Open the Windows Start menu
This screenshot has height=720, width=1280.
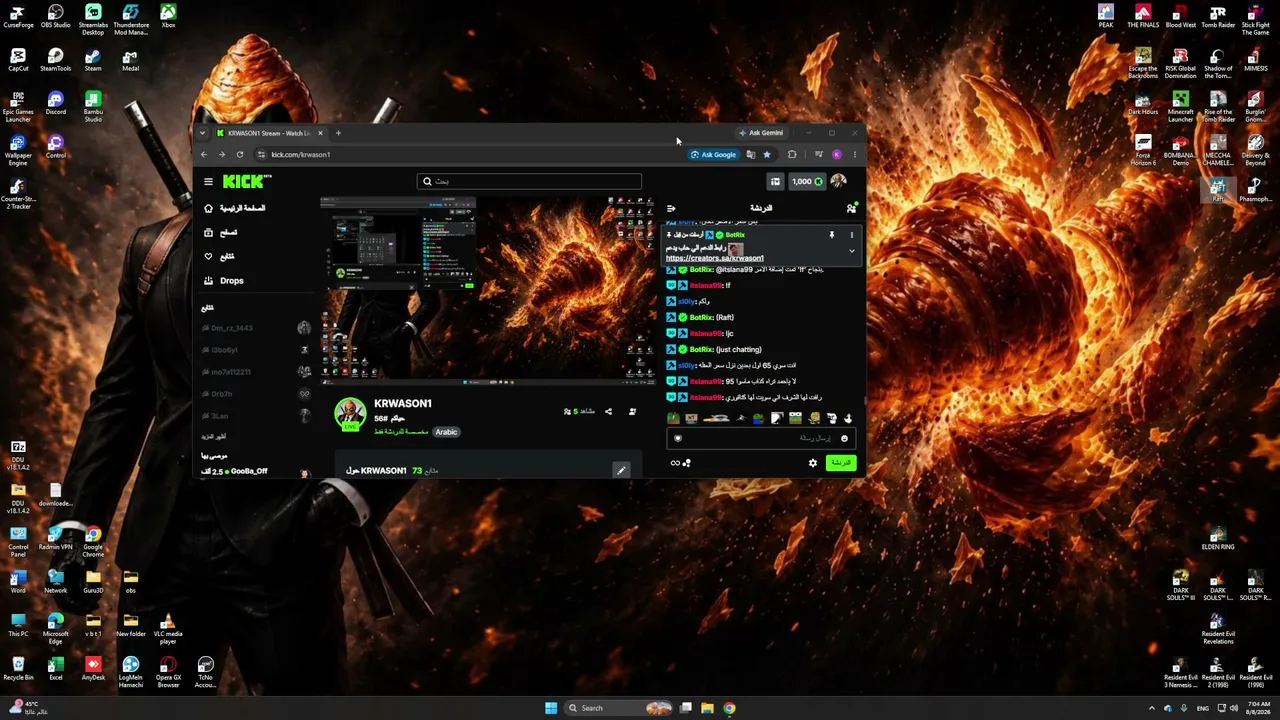[551, 708]
